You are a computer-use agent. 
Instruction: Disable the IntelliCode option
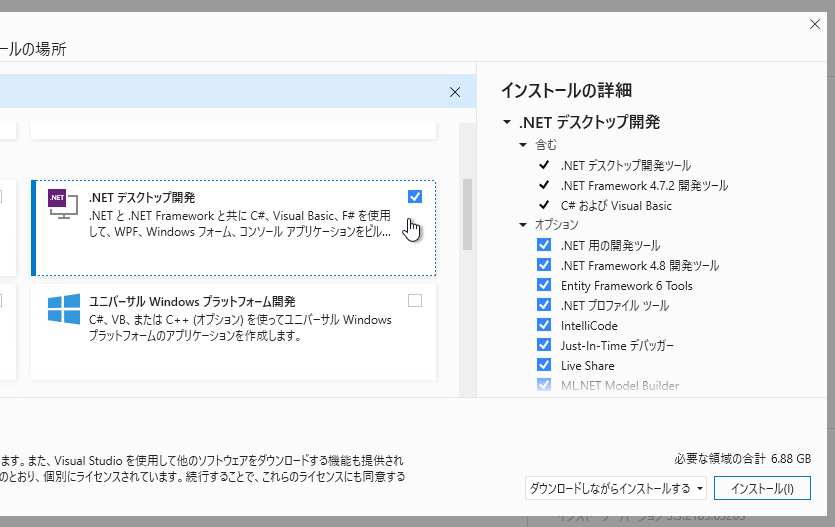point(544,325)
